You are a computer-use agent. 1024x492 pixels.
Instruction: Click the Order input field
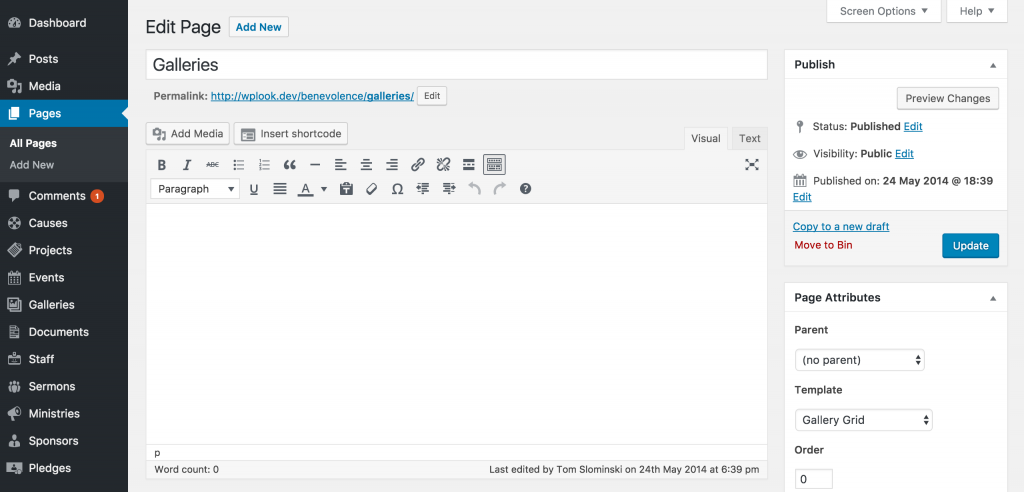click(x=814, y=479)
